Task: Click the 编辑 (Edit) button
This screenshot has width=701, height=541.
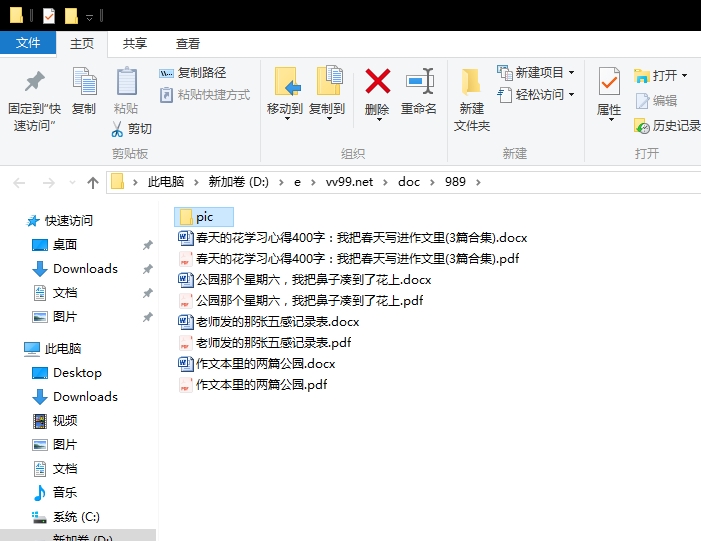Action: pyautogui.click(x=656, y=101)
